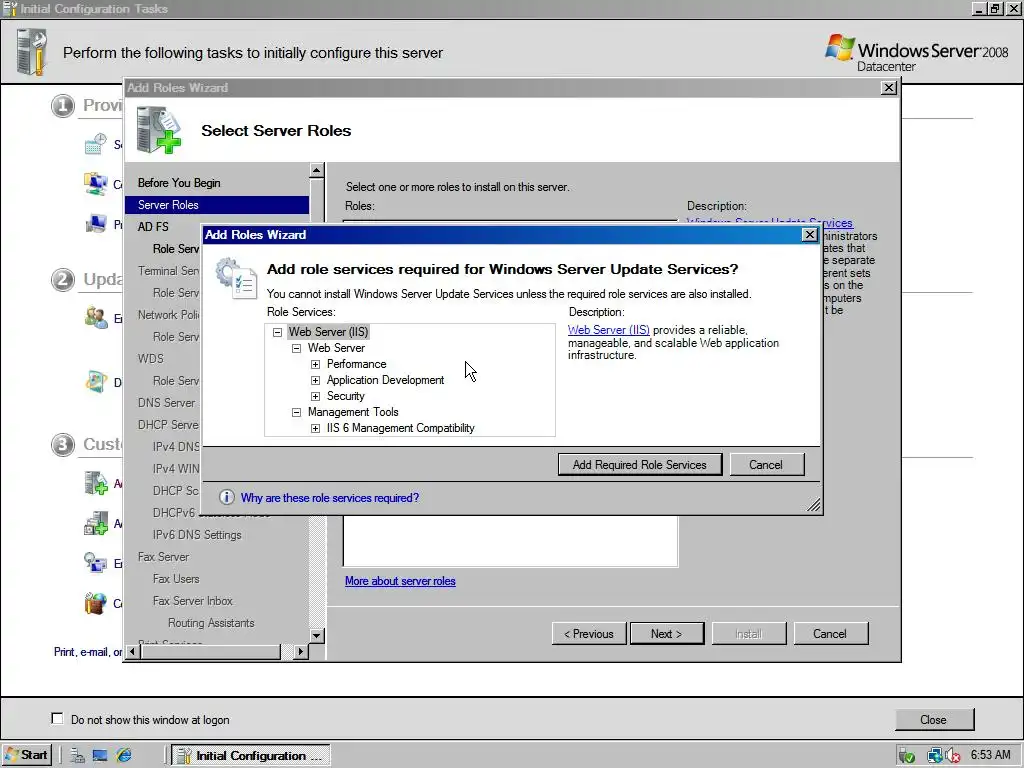Close the inner Add Roles Wizard dialog

[809, 234]
